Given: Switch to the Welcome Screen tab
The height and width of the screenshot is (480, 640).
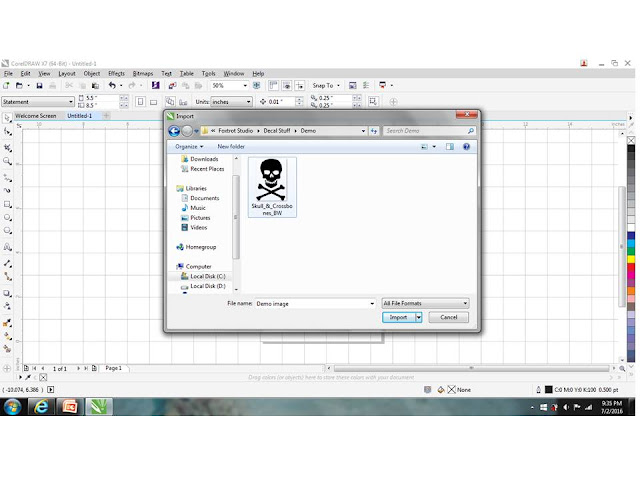Looking at the screenshot, I should [x=36, y=116].
